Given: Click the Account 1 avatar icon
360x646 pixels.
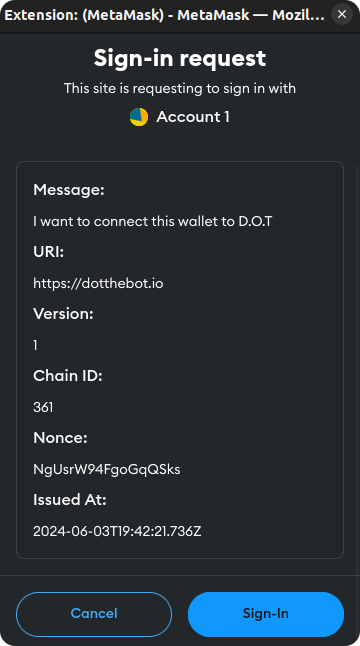Looking at the screenshot, I should click(x=139, y=117).
